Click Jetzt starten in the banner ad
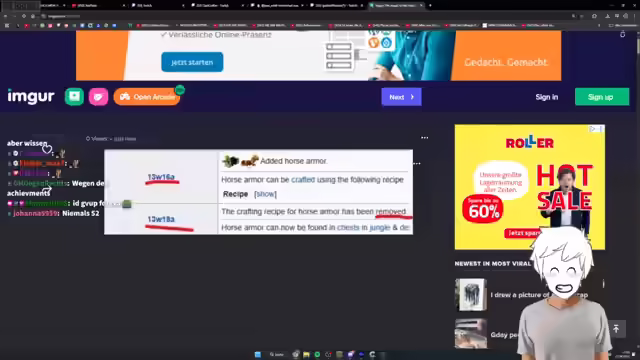 192,62
